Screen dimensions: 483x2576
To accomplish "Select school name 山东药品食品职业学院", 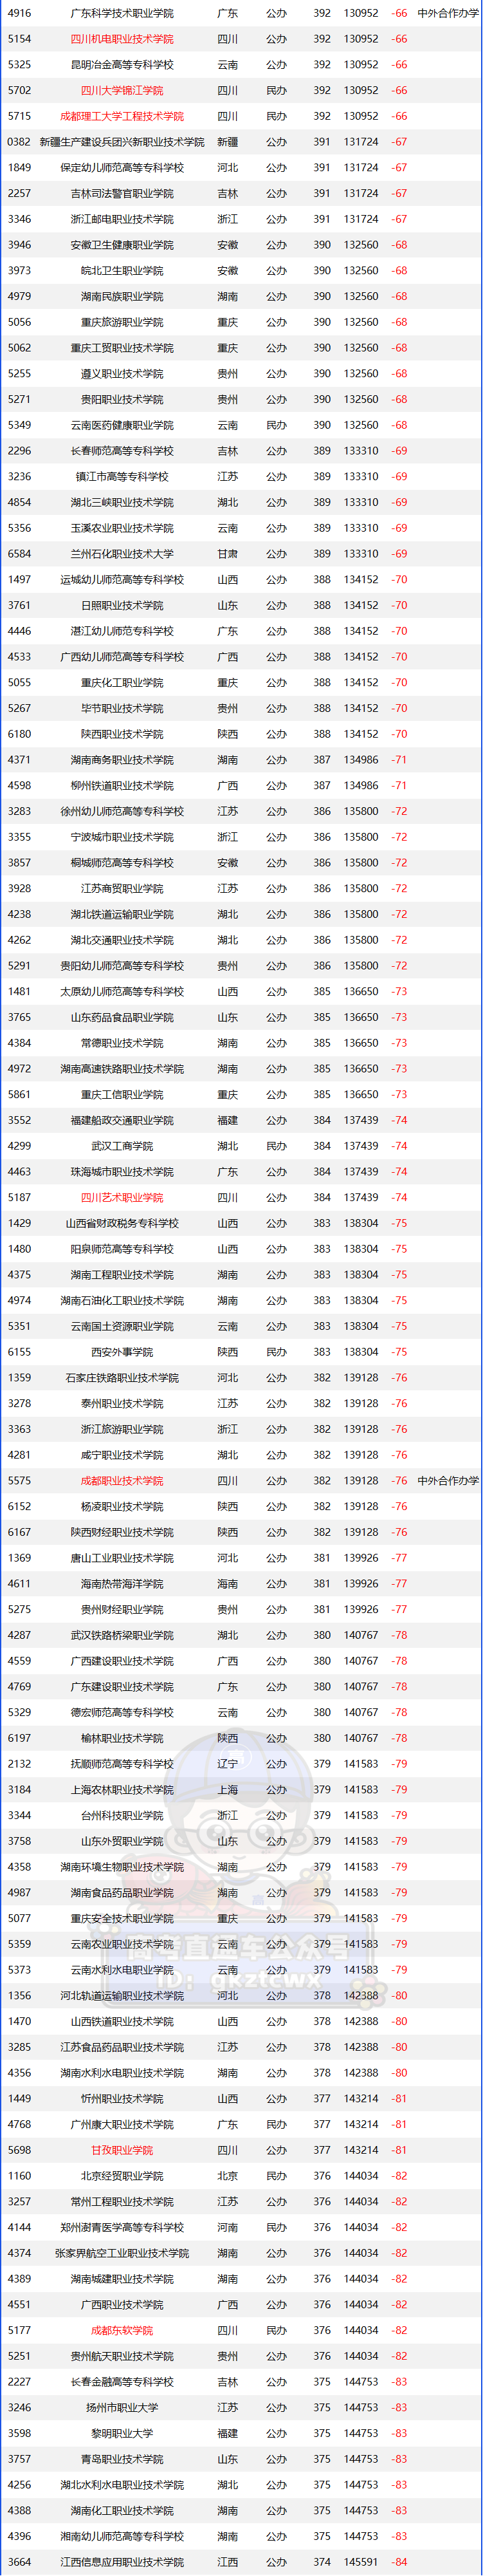I will click(122, 1017).
